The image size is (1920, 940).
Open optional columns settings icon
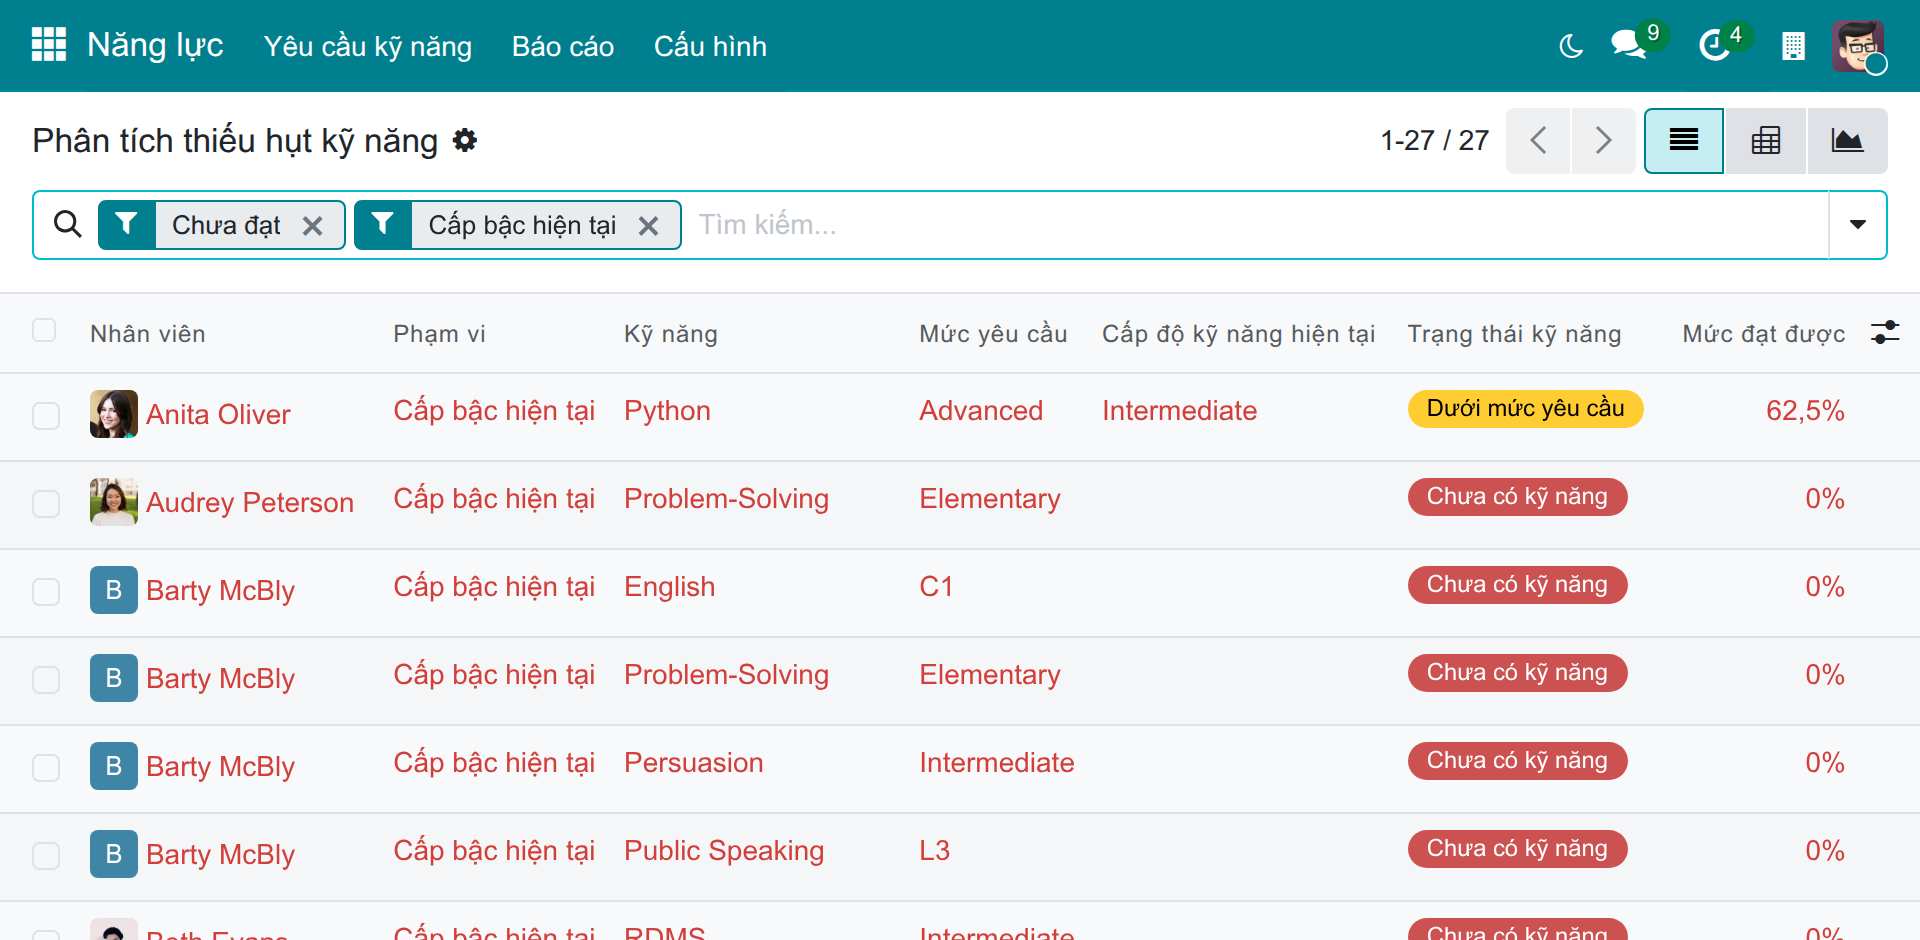(1885, 332)
